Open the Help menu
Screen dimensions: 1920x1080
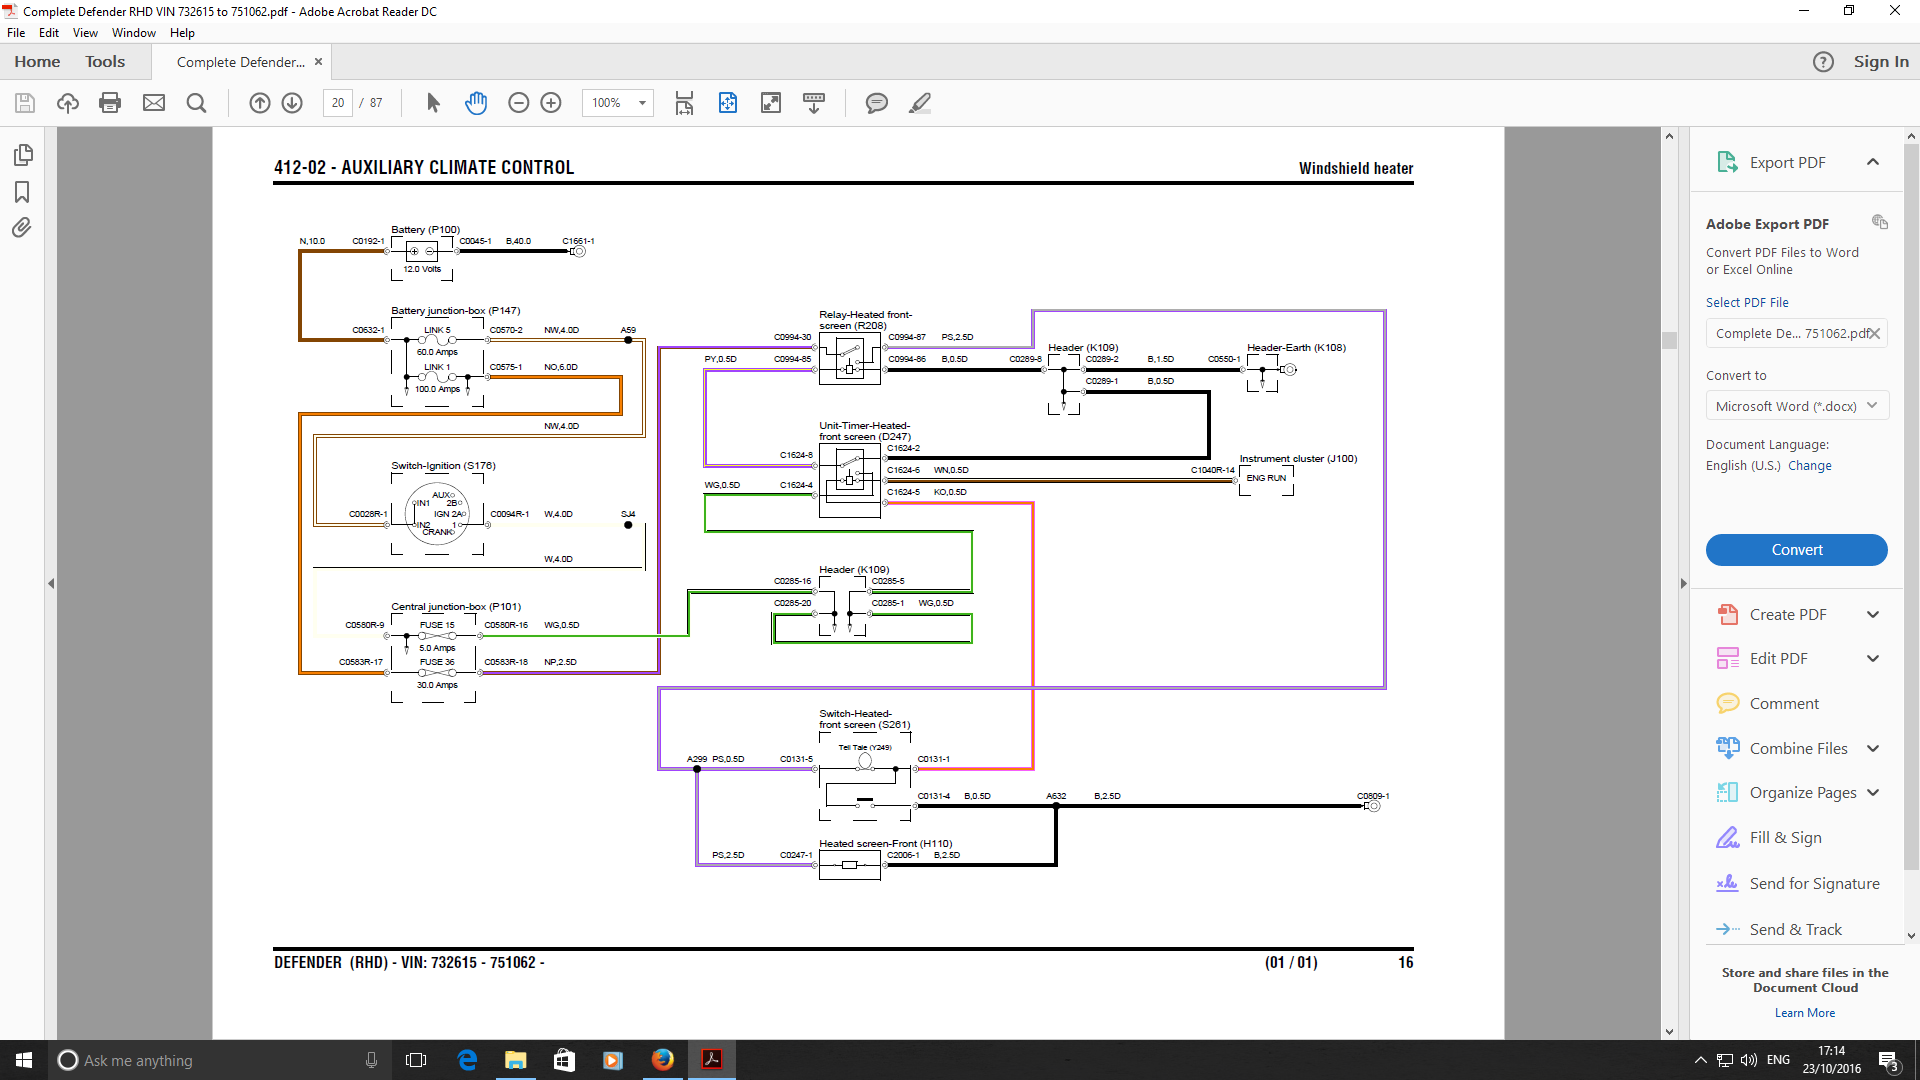pyautogui.click(x=182, y=33)
